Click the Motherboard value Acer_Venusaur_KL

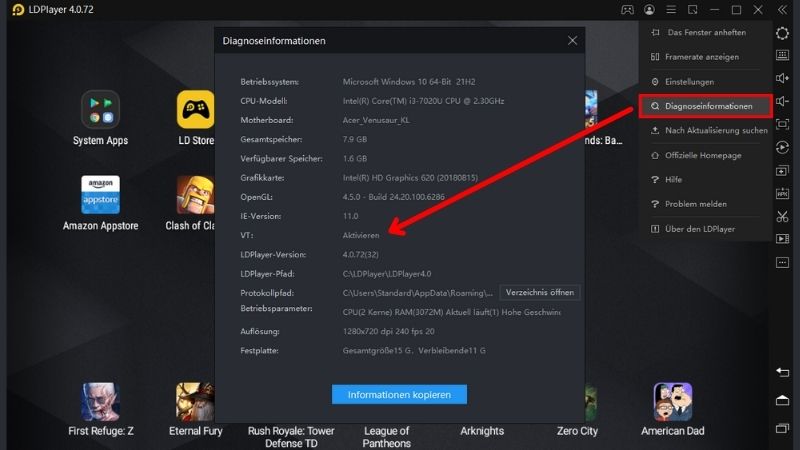click(376, 120)
